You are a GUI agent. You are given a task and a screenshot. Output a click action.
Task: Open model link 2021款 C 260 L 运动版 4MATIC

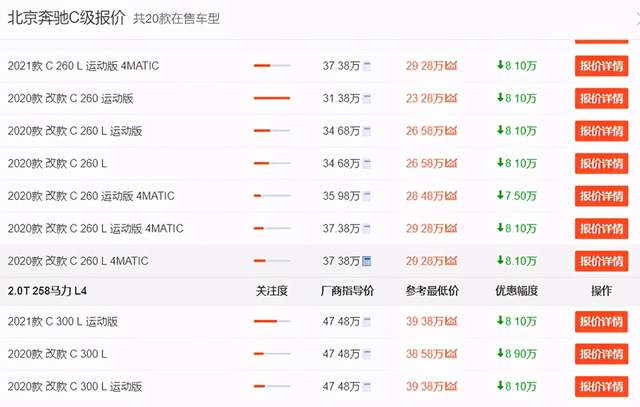point(83,66)
